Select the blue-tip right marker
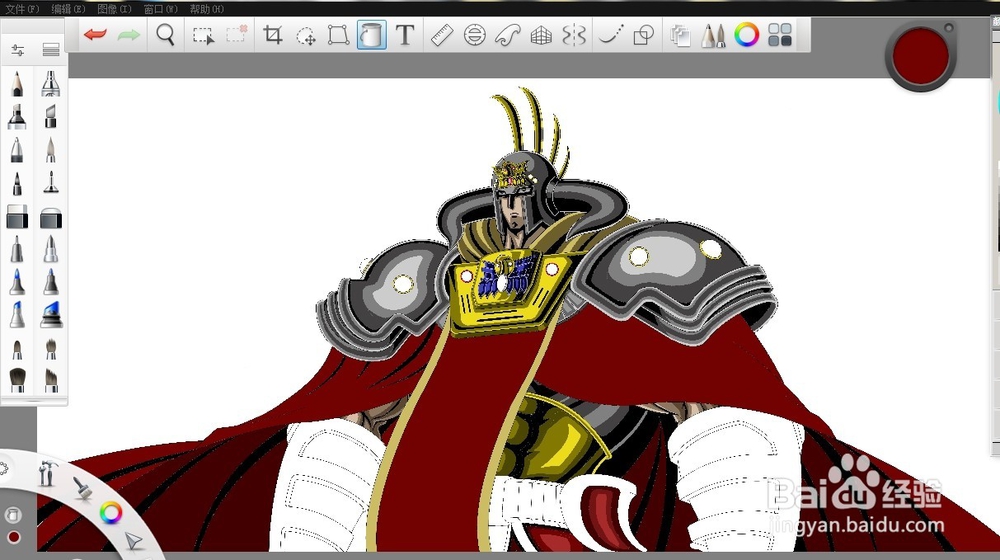Image resolution: width=1000 pixels, height=560 pixels. pyautogui.click(x=50, y=281)
